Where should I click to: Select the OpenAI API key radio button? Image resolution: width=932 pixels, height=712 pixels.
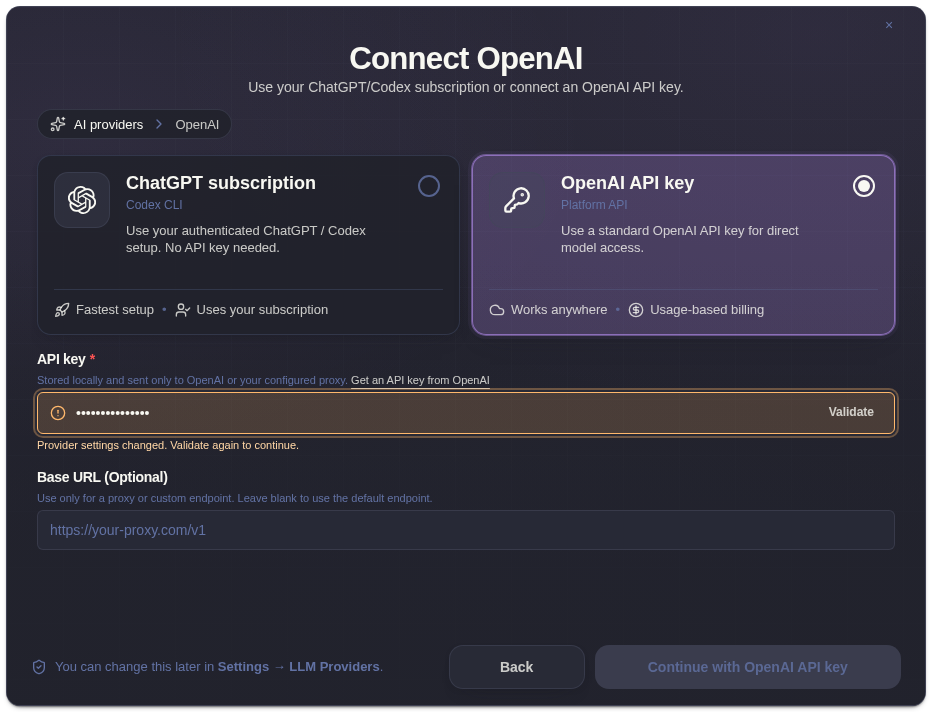click(864, 186)
